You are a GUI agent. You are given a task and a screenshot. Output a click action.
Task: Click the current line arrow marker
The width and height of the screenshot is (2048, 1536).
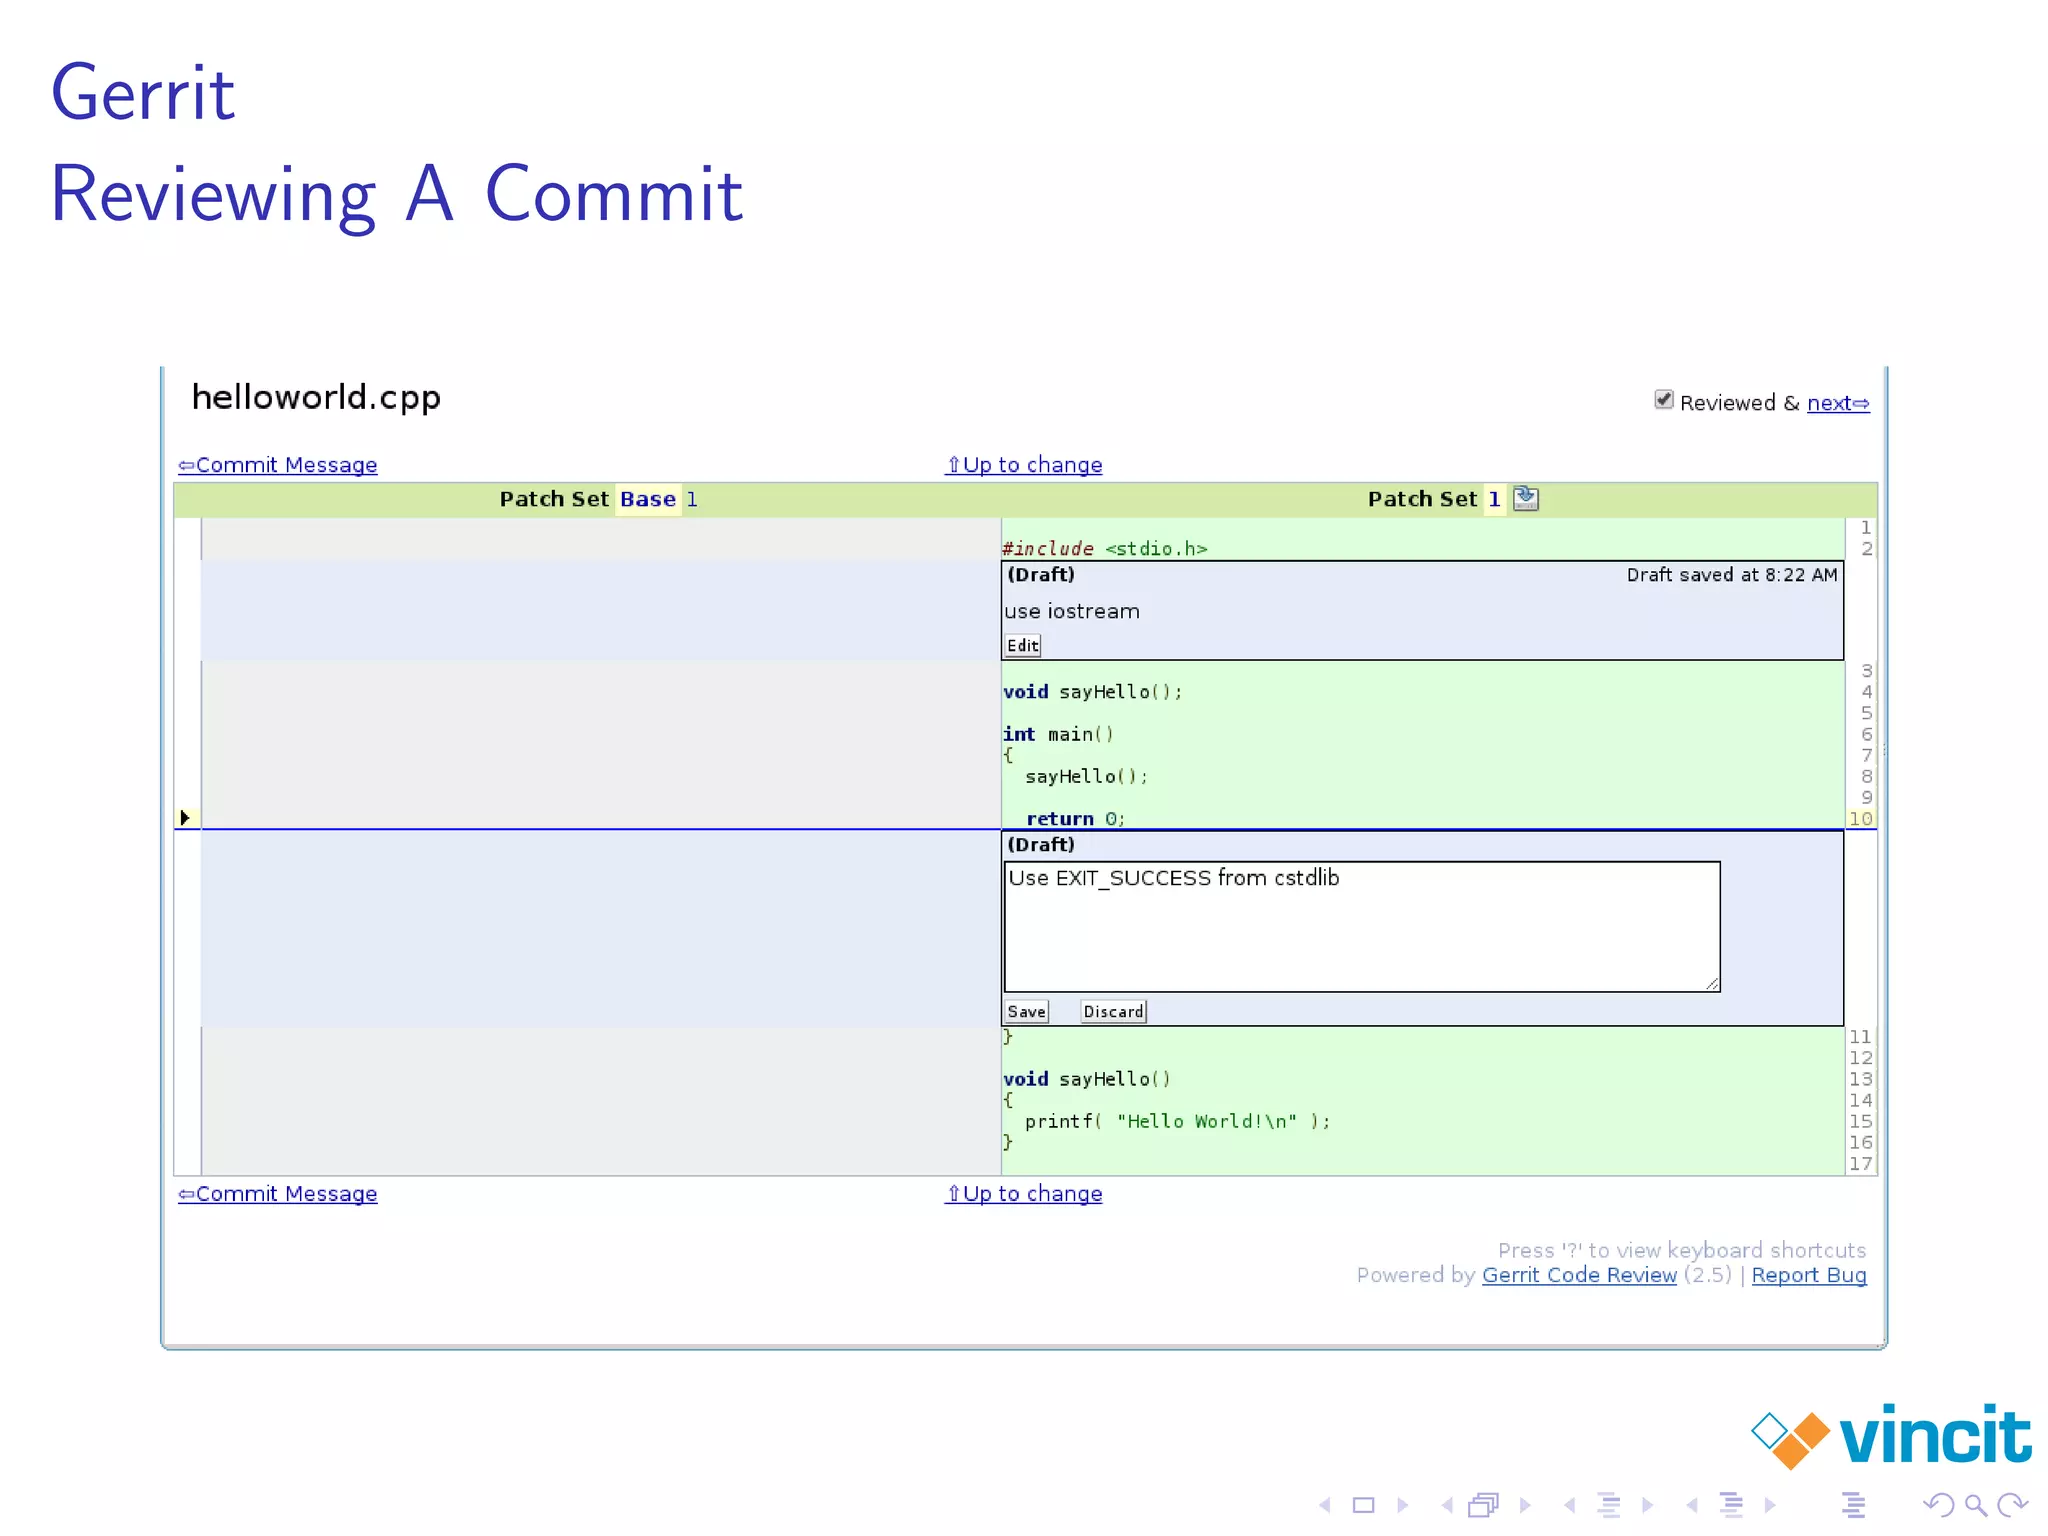coord(185,818)
